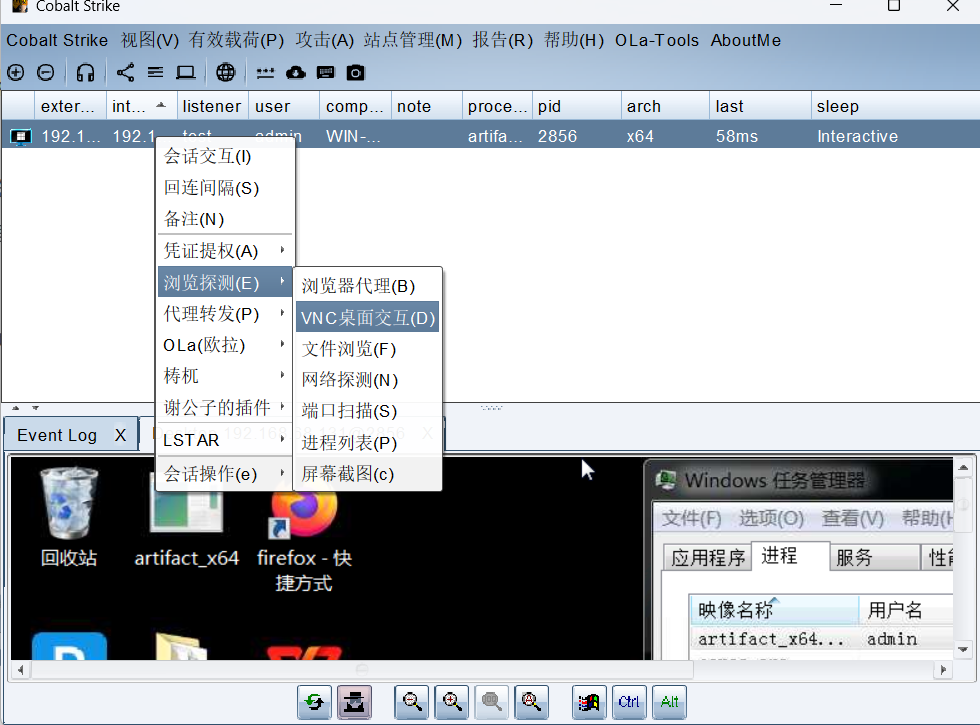980x725 pixels.
Task: Expand 代理转发(P) submenu
Action: click(x=225, y=314)
